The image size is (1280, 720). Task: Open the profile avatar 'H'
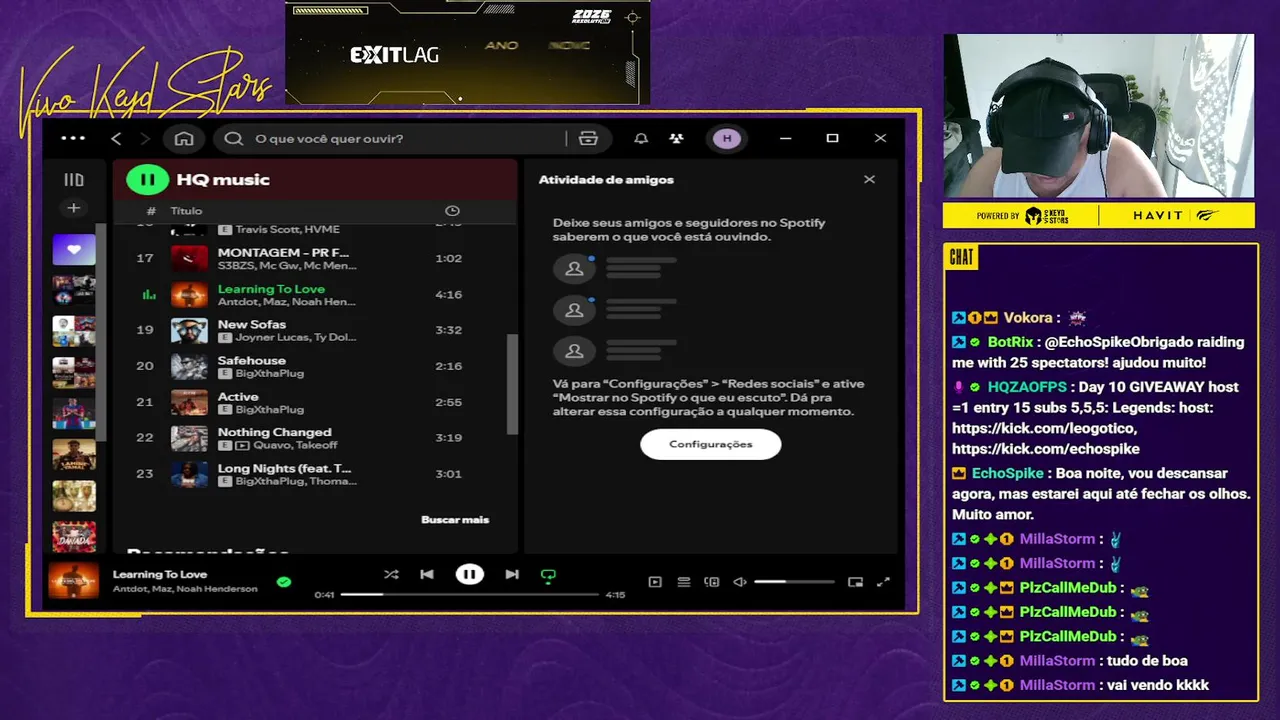click(x=727, y=138)
